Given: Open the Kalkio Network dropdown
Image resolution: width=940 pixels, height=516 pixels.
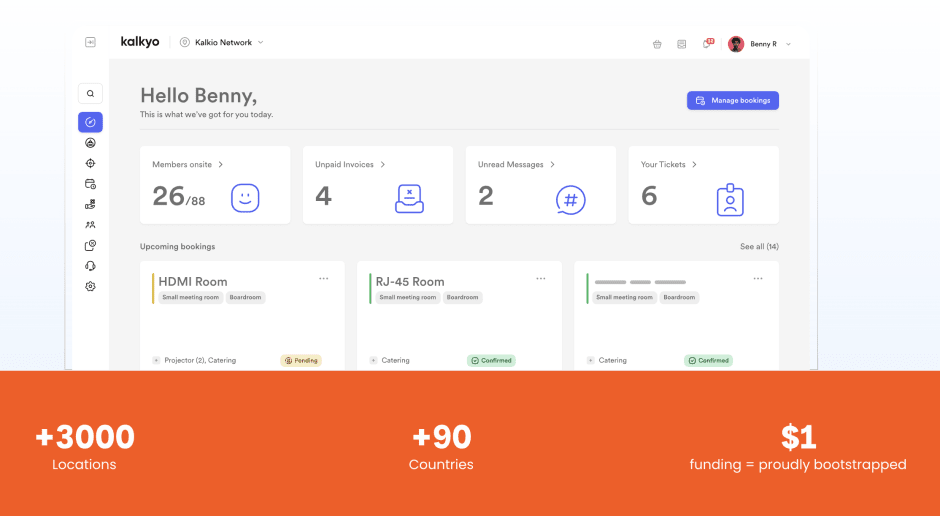Looking at the screenshot, I should (222, 43).
